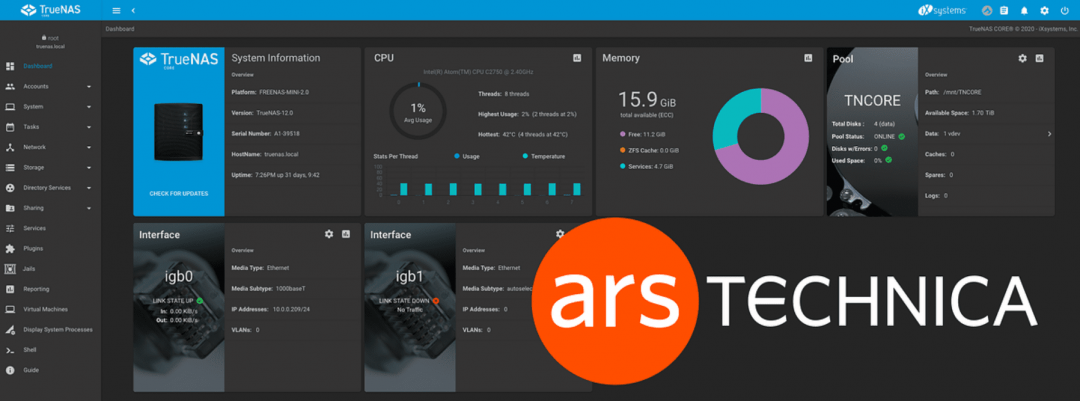Click the CPU average usage gauge
Viewport: 1080px width, 401px height.
tap(418, 111)
